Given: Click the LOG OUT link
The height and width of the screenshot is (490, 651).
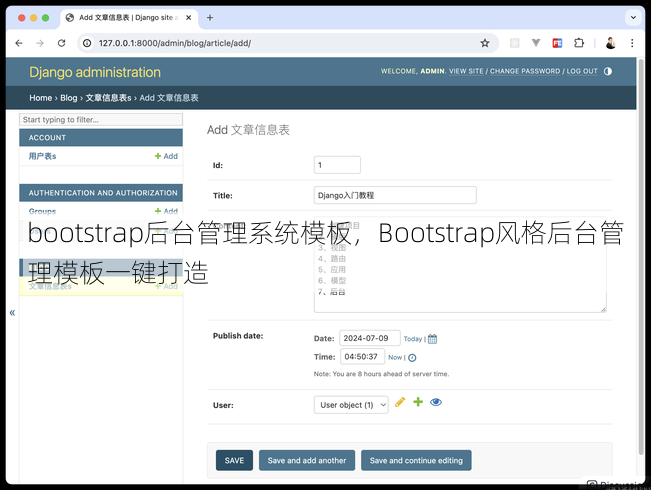Looking at the screenshot, I should click(x=582, y=71).
